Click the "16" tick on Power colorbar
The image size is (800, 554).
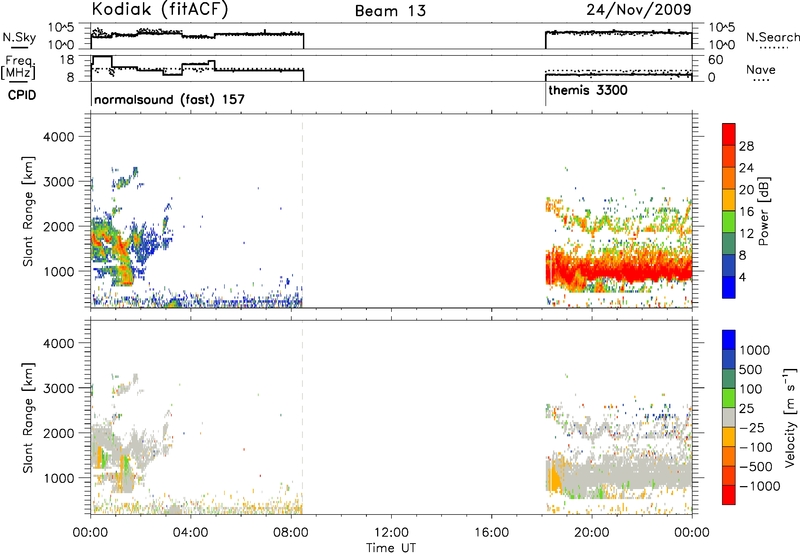pos(746,212)
